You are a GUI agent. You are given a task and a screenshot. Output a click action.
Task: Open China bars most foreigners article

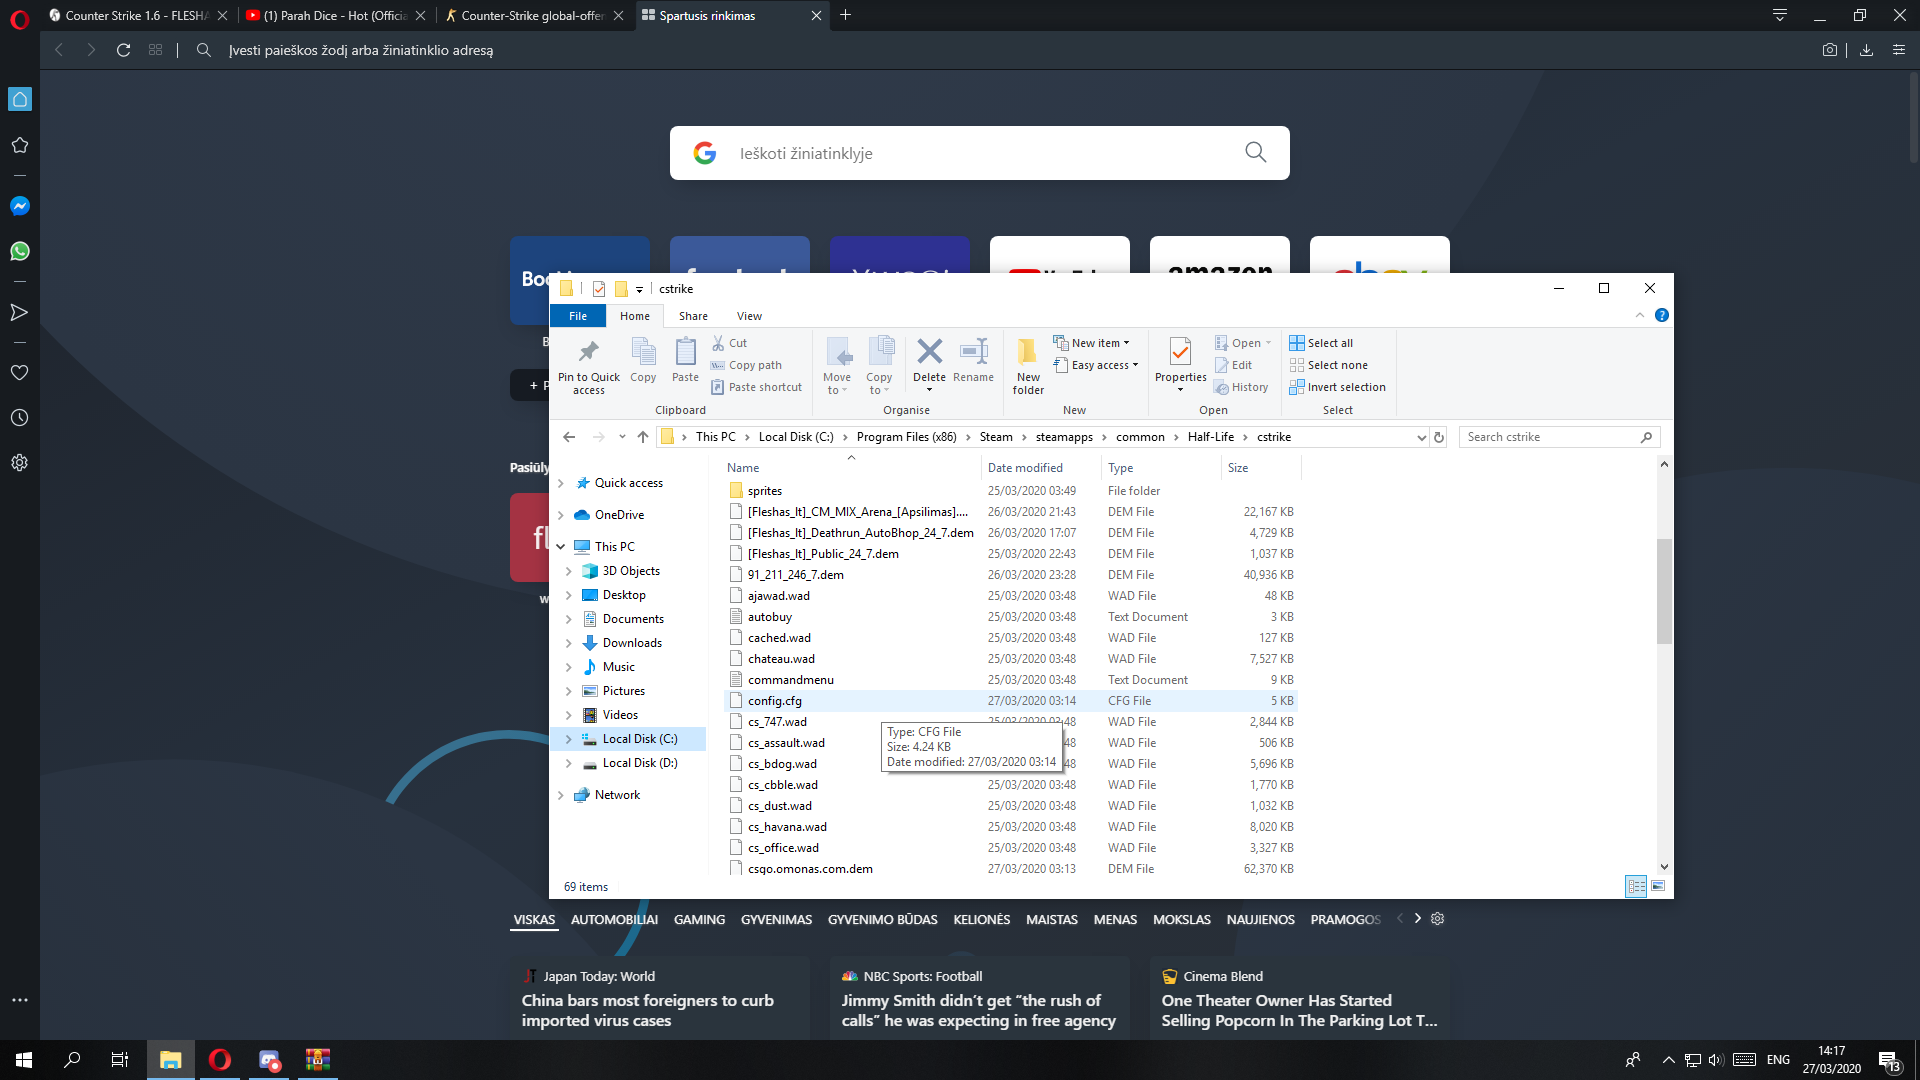647,1010
